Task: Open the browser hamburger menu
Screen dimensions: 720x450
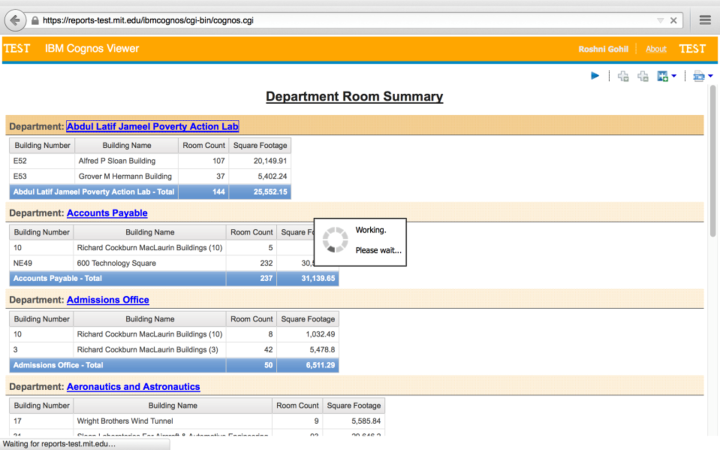Action: pos(704,19)
